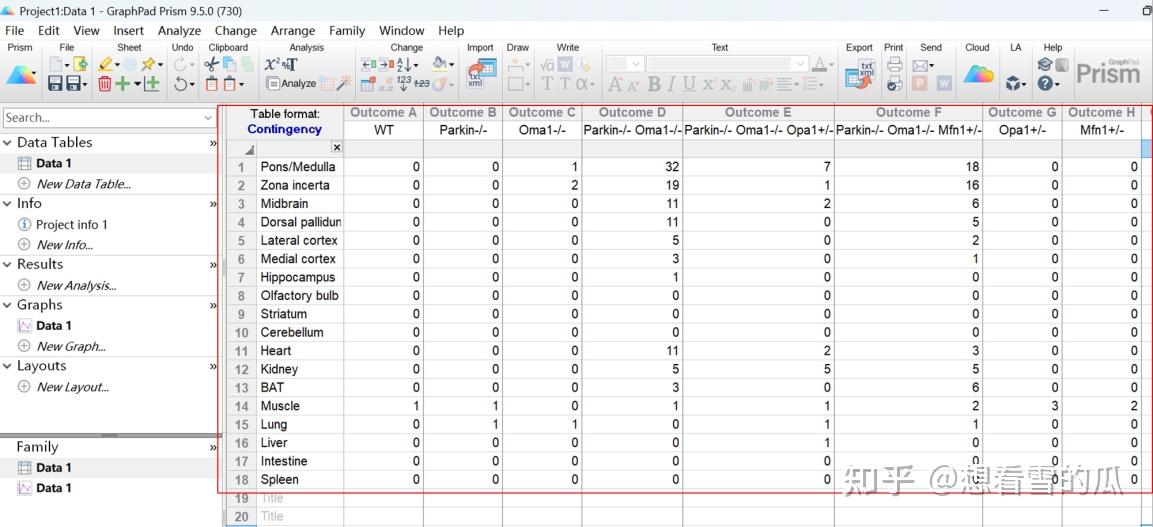
Task: Click the LA cube icon
Action: click(1013, 84)
